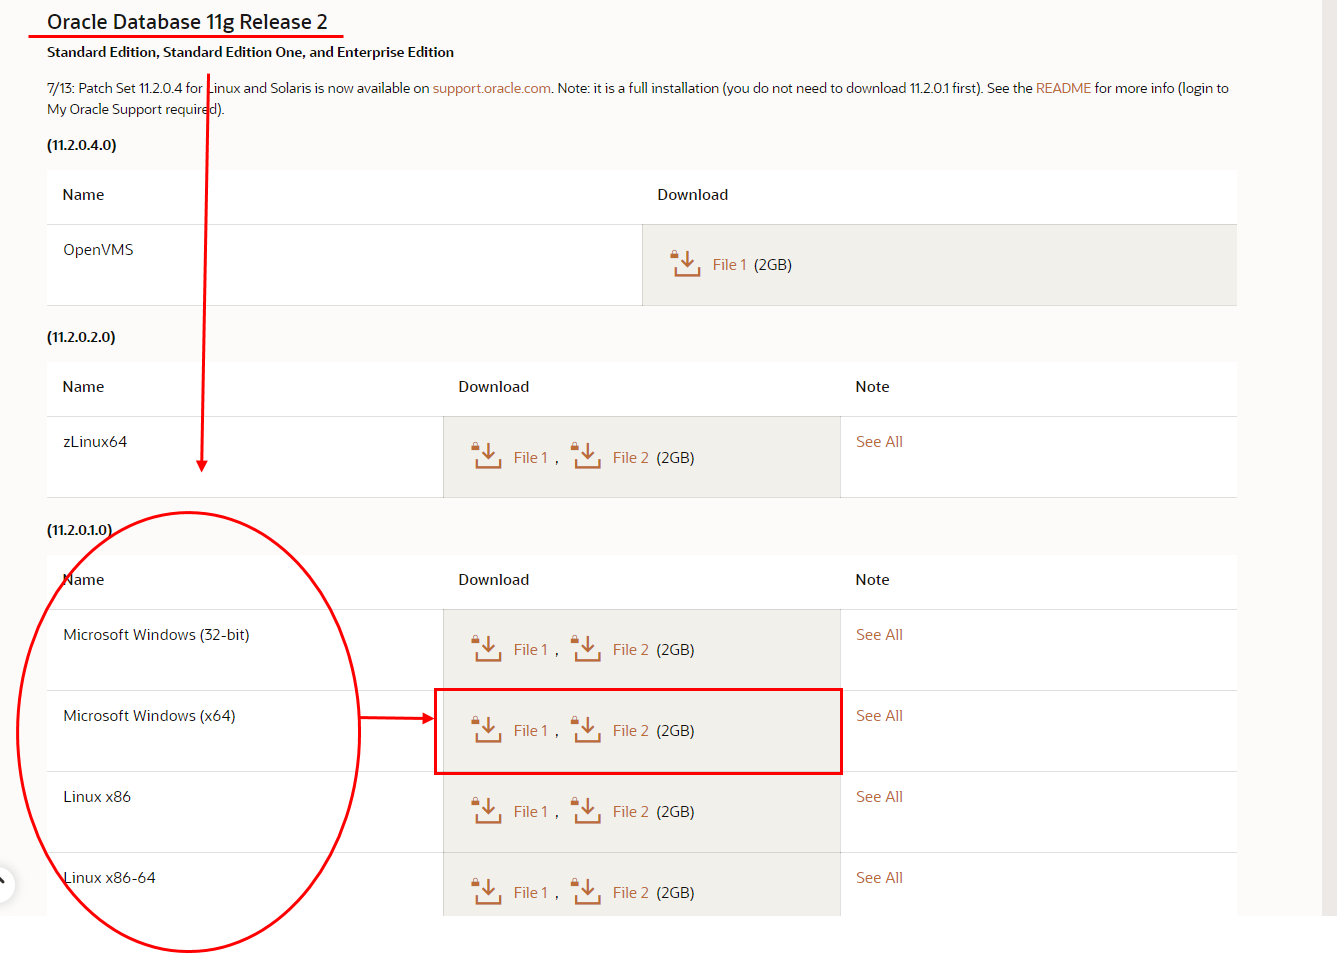
Task: Download Linux x86-64 File 2 link
Action: (630, 893)
